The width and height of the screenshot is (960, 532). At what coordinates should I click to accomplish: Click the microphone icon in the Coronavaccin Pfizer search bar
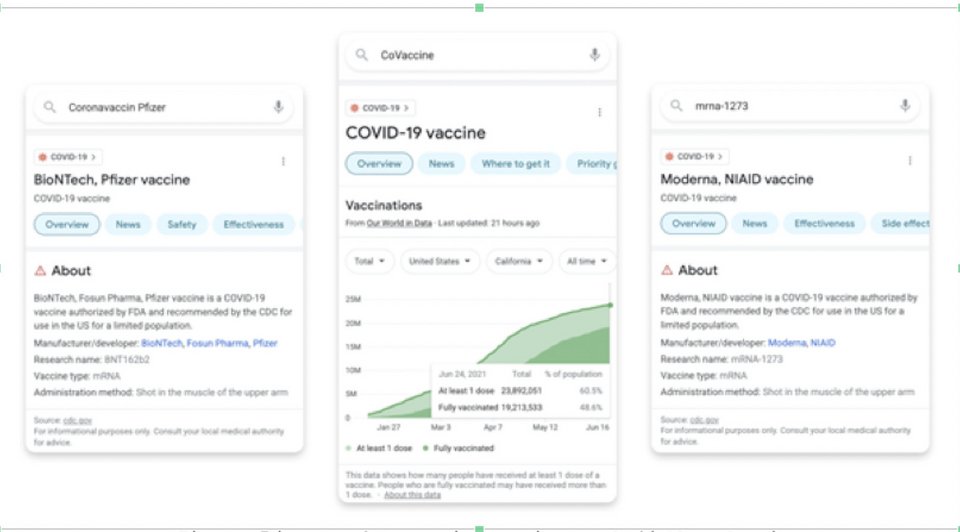[279, 107]
